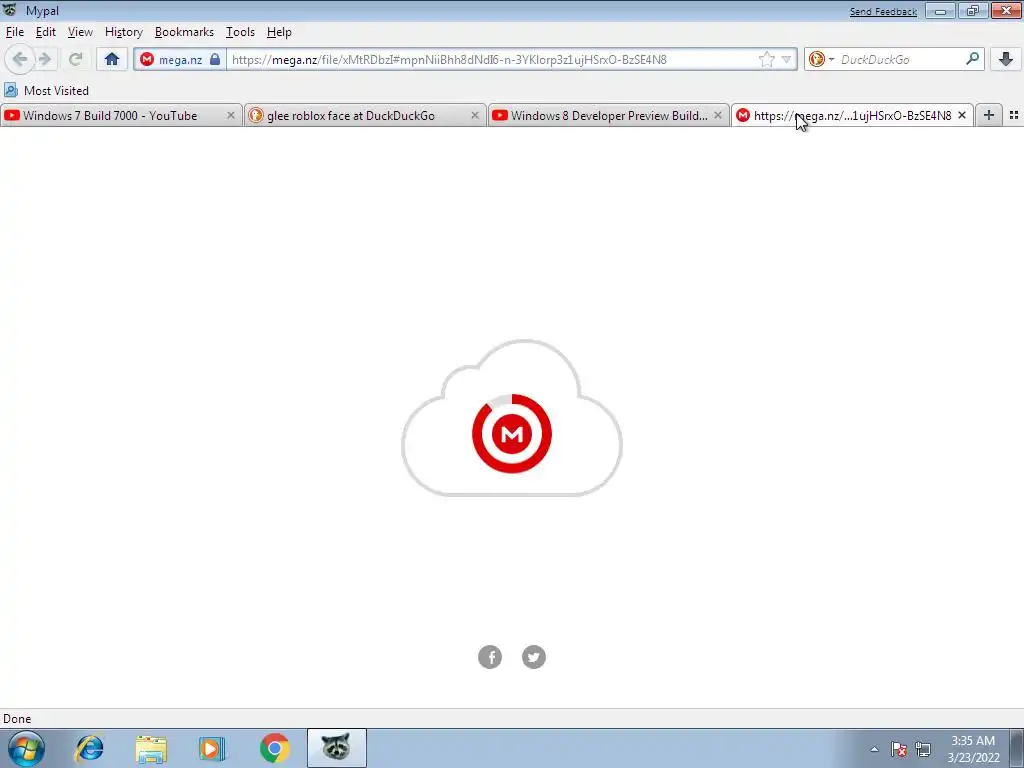Go back using the back arrow
This screenshot has height=768, width=1024.
20,59
